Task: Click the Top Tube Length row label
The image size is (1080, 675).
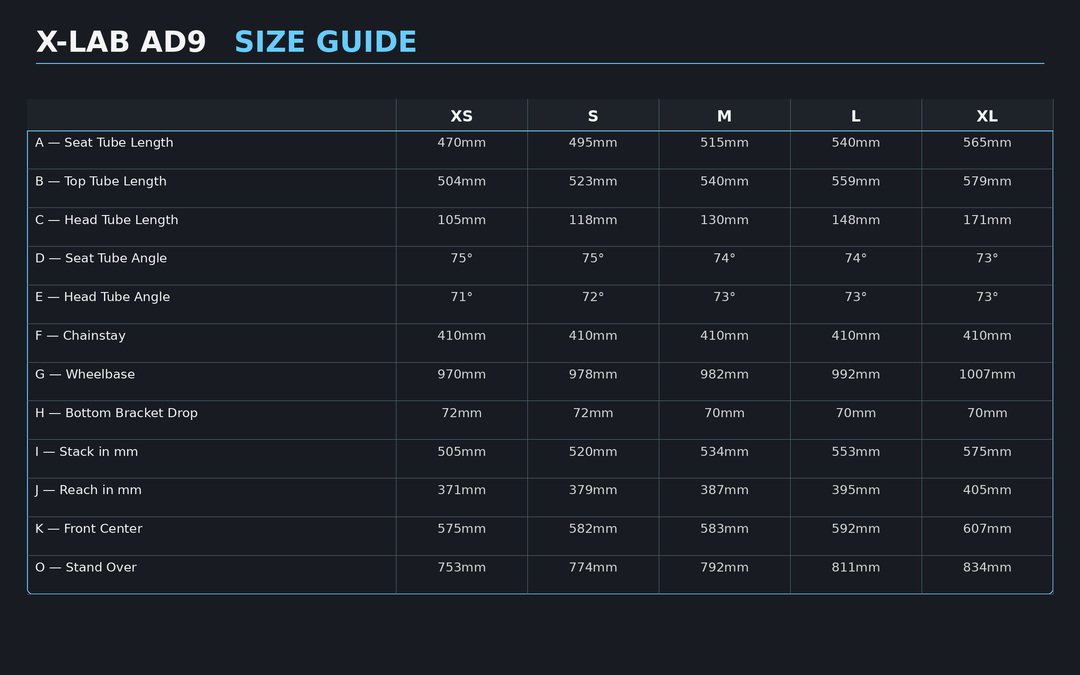Action: coord(101,182)
